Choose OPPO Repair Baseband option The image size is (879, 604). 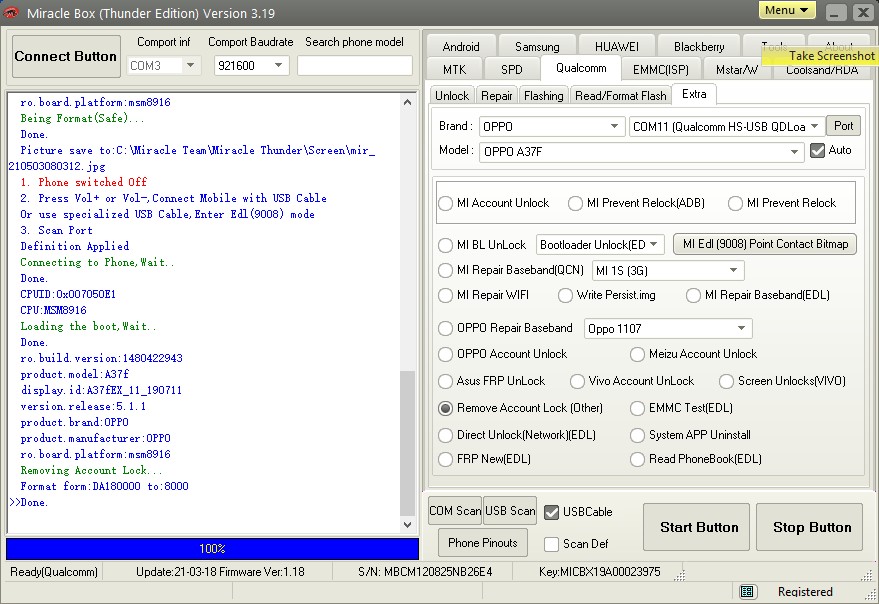pyautogui.click(x=446, y=329)
